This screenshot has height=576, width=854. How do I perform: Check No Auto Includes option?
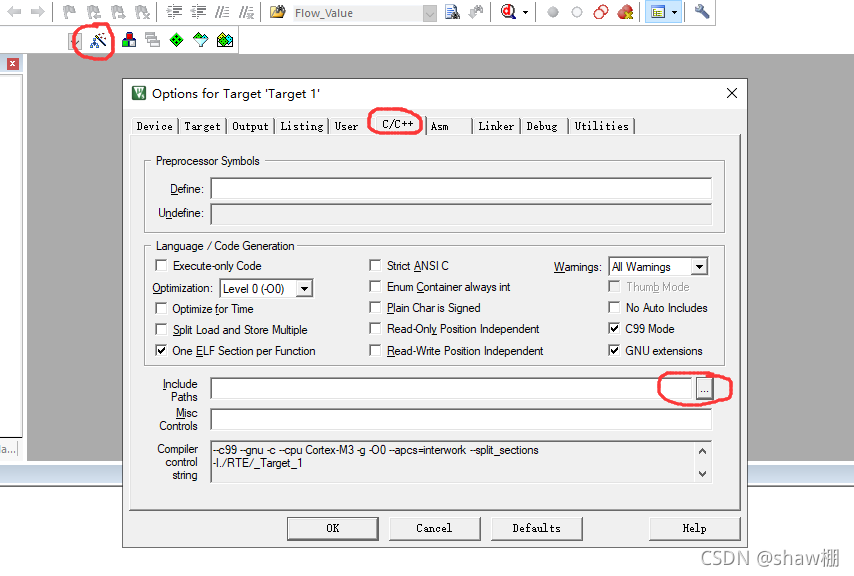click(x=614, y=308)
